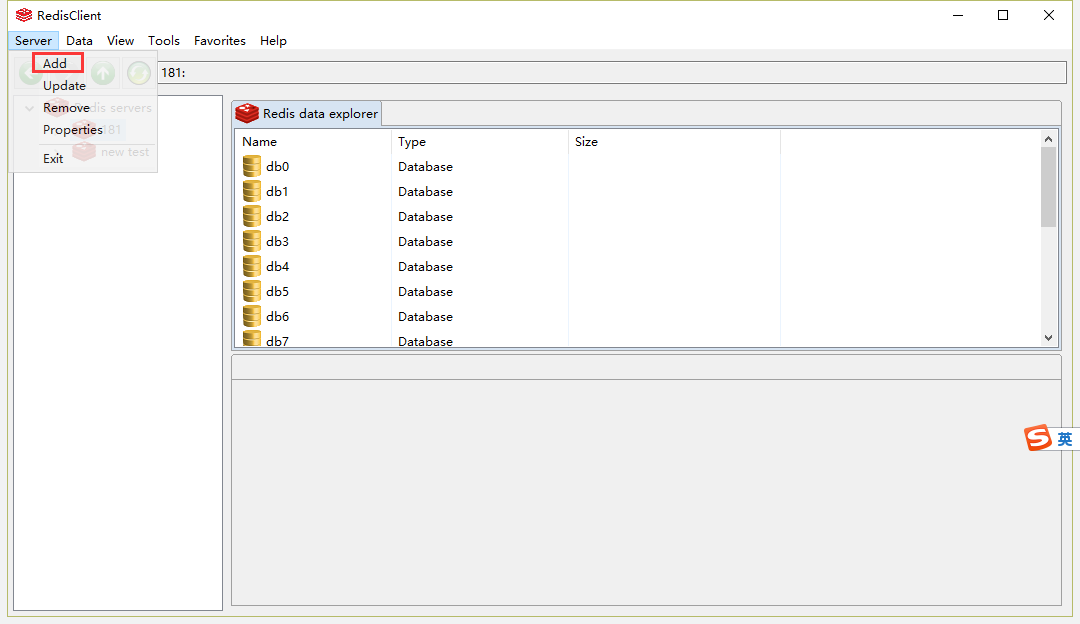The height and width of the screenshot is (624, 1080).
Task: Click the Database type cell of db3
Action: (425, 242)
